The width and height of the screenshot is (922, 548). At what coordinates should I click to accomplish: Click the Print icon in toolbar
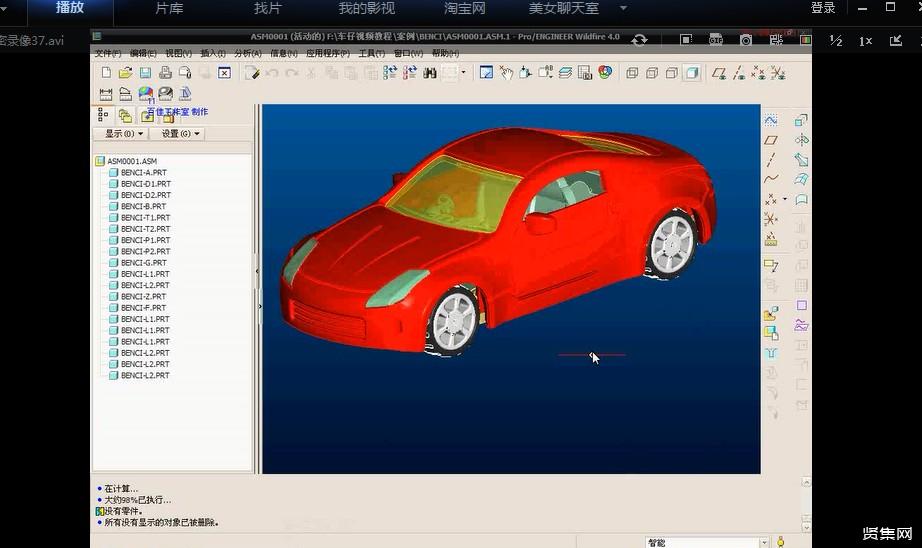(165, 73)
